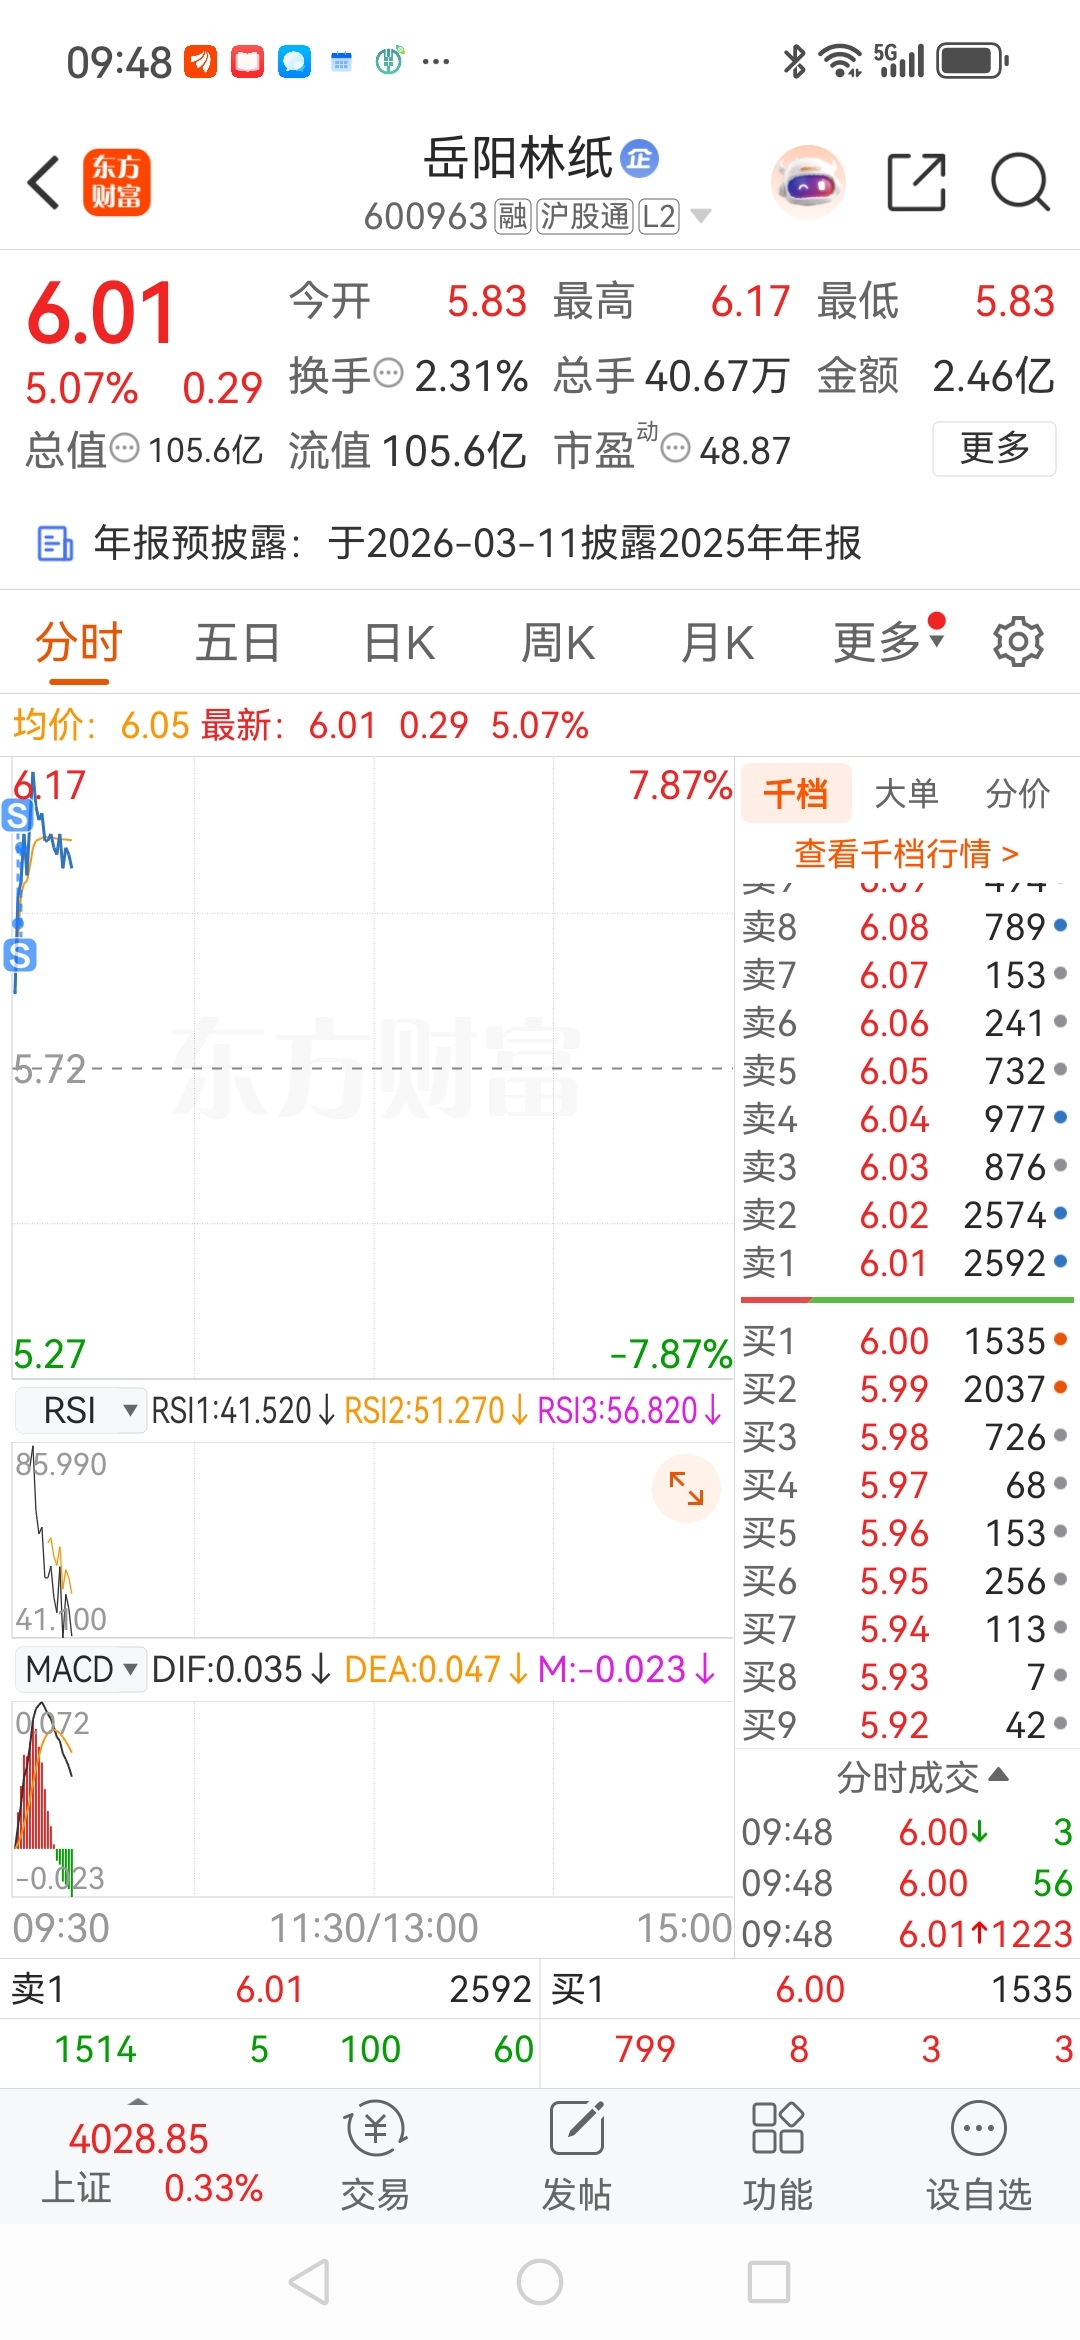Viewport: 1080px width, 2340px height.
Task: Select the 分时 chart tab
Action: [x=79, y=643]
